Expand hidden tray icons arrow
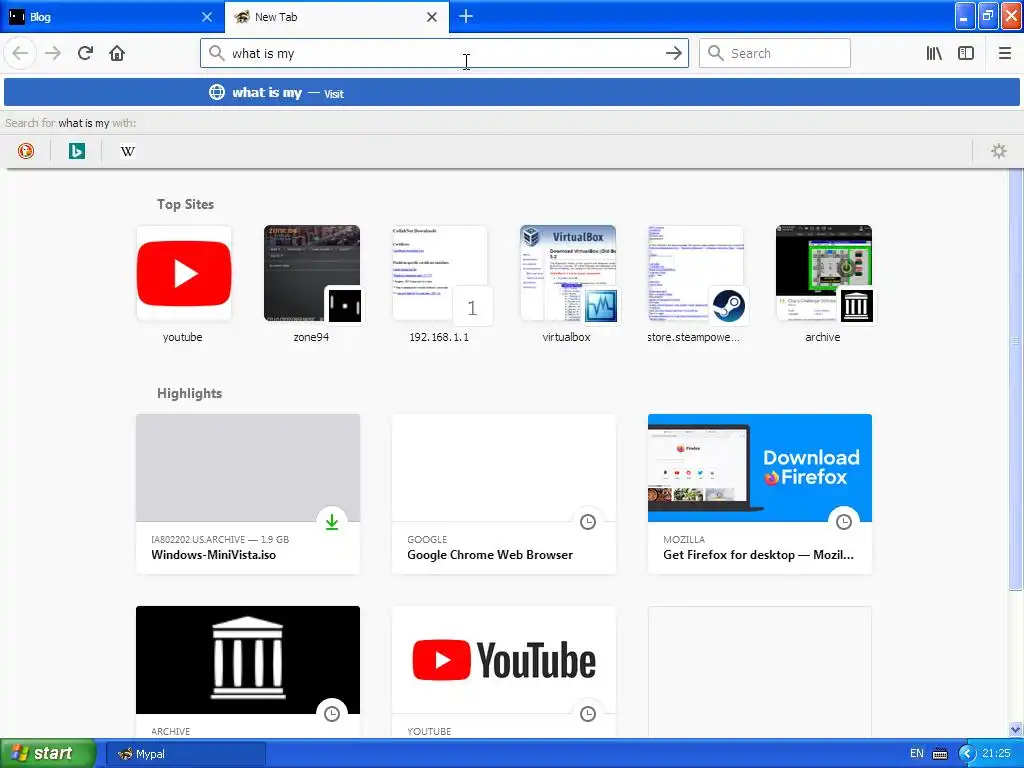Image resolution: width=1024 pixels, height=768 pixels. pyautogui.click(x=967, y=754)
